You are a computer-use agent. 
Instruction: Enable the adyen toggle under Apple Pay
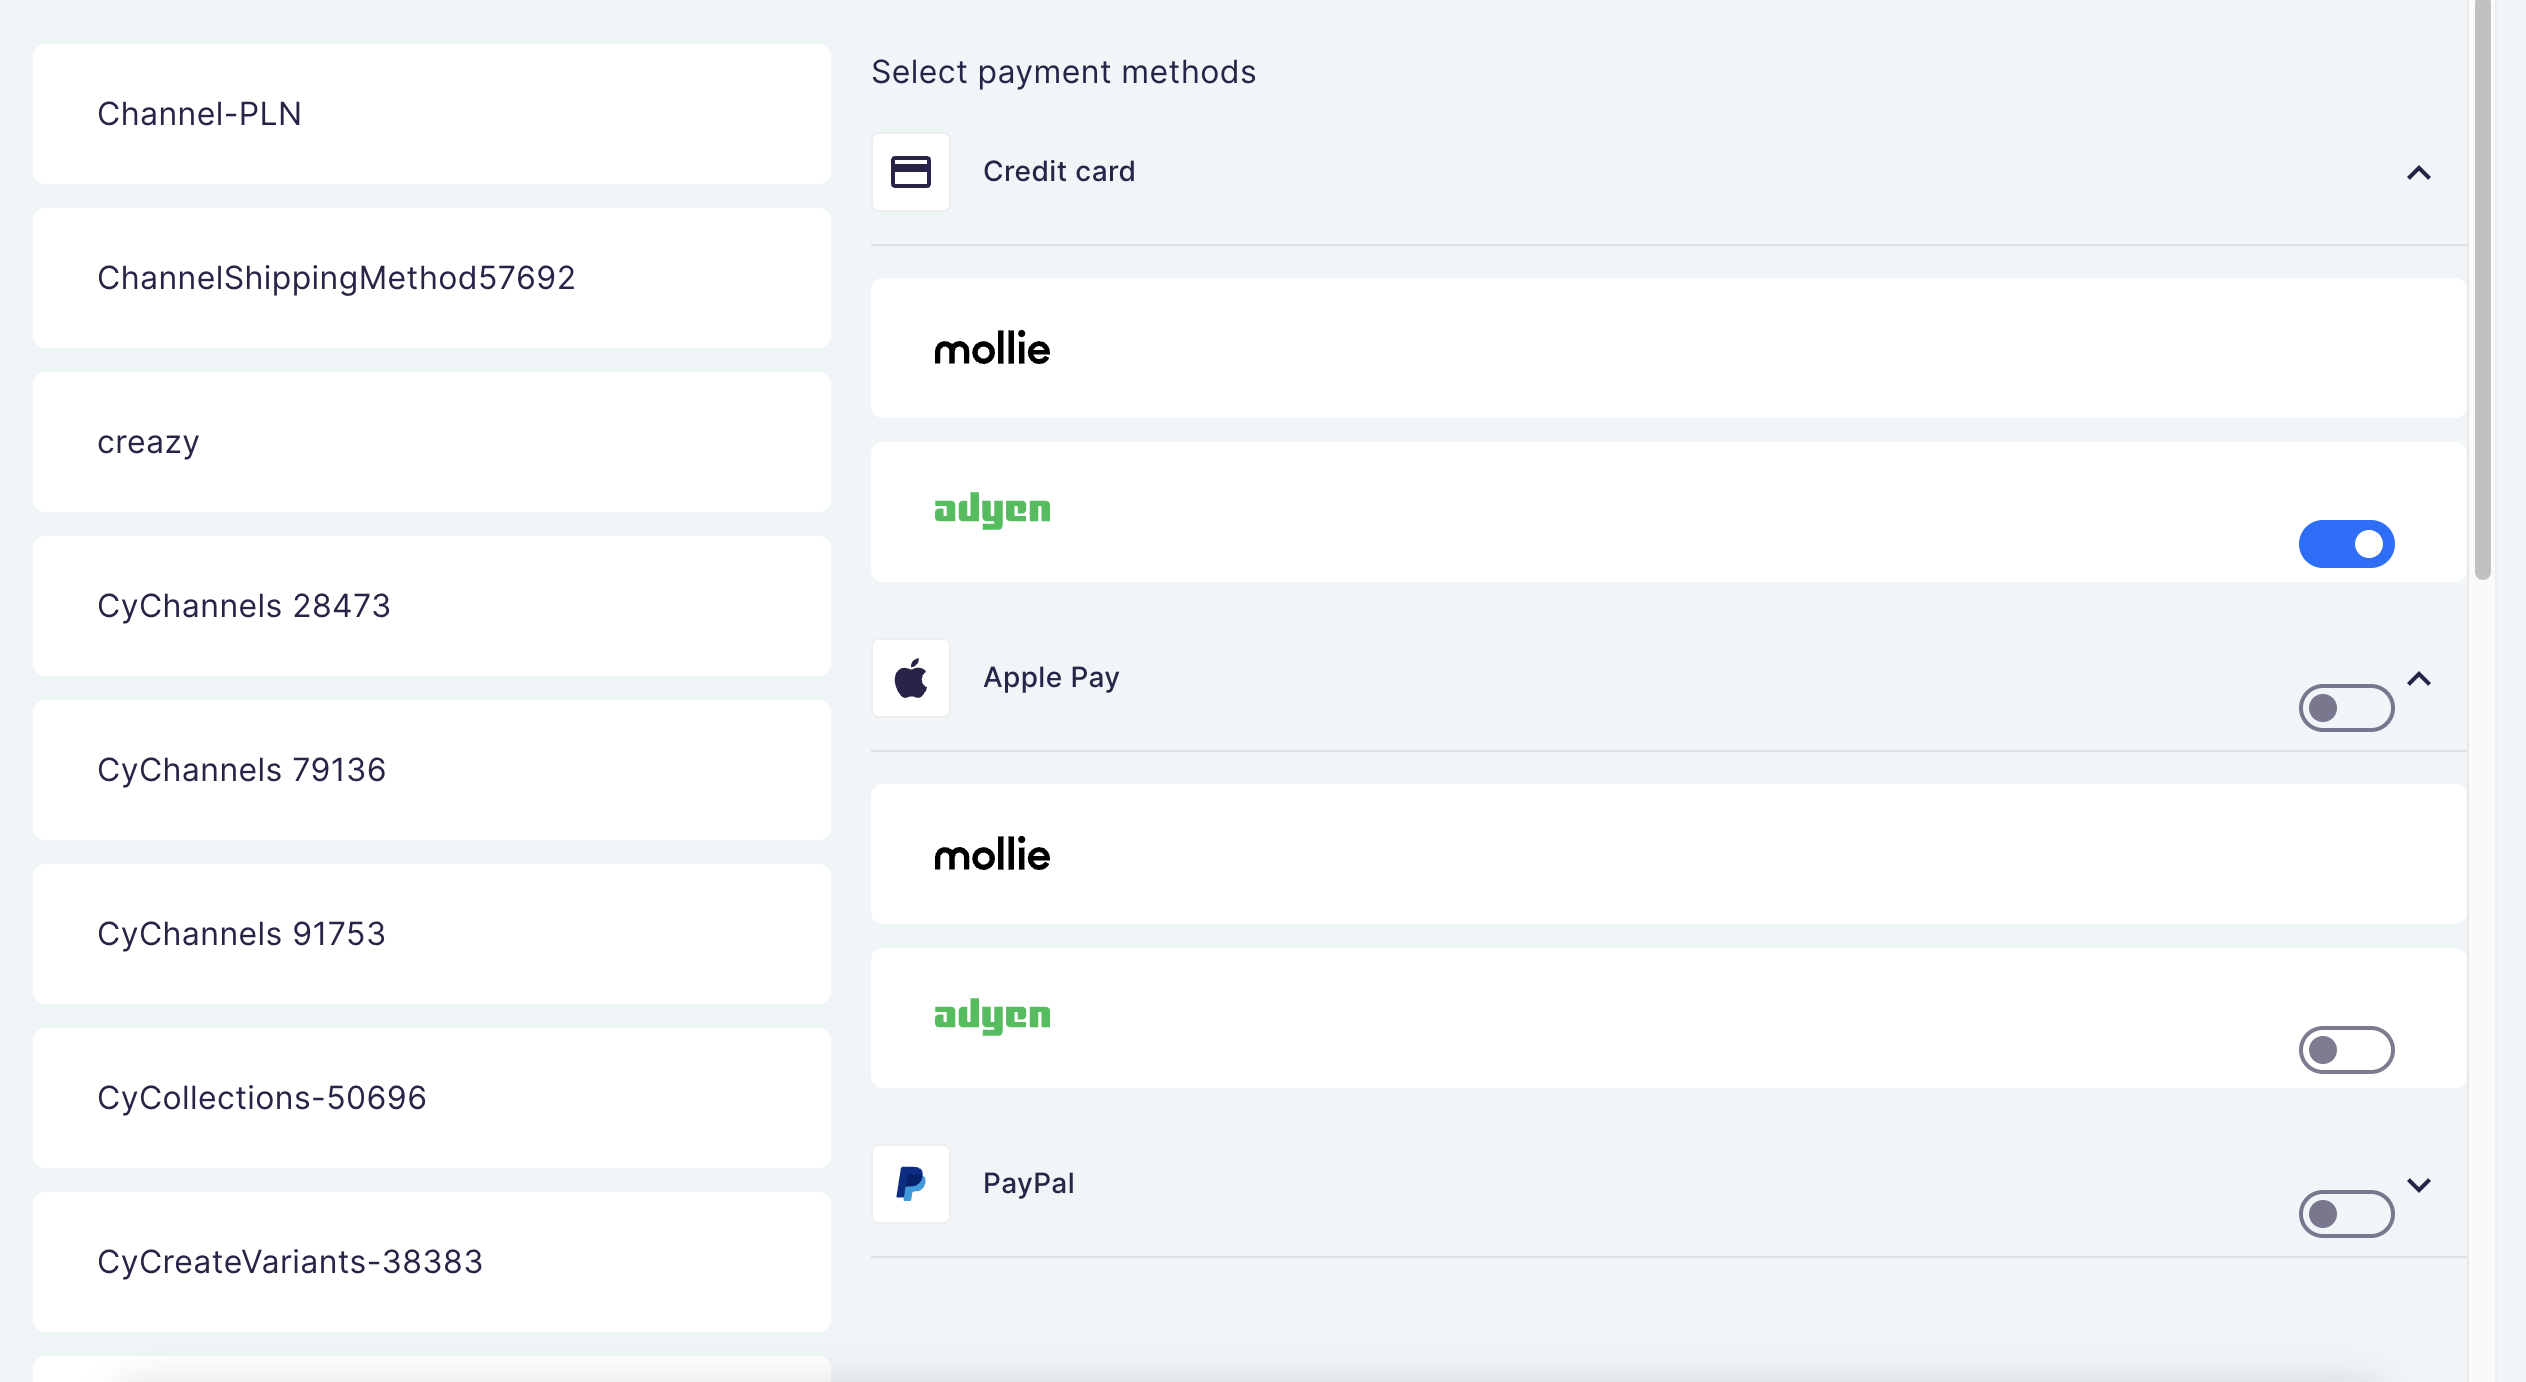pyautogui.click(x=2347, y=1050)
